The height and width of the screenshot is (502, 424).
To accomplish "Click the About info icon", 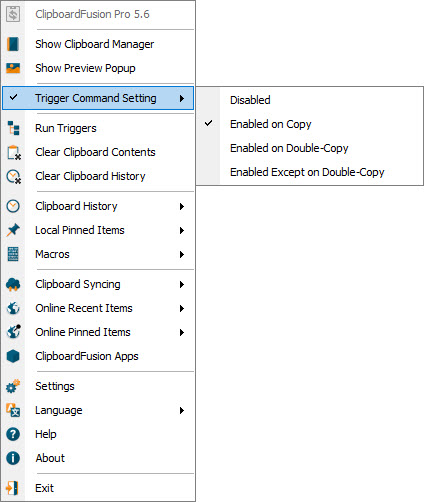I will coord(13,458).
